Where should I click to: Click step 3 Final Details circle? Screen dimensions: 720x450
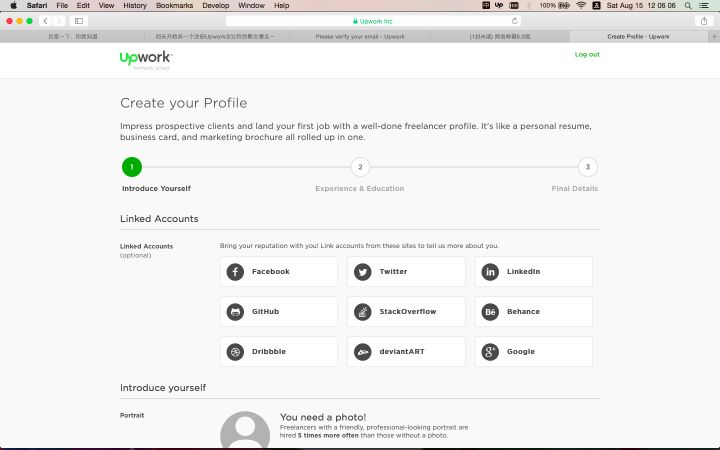pos(588,167)
